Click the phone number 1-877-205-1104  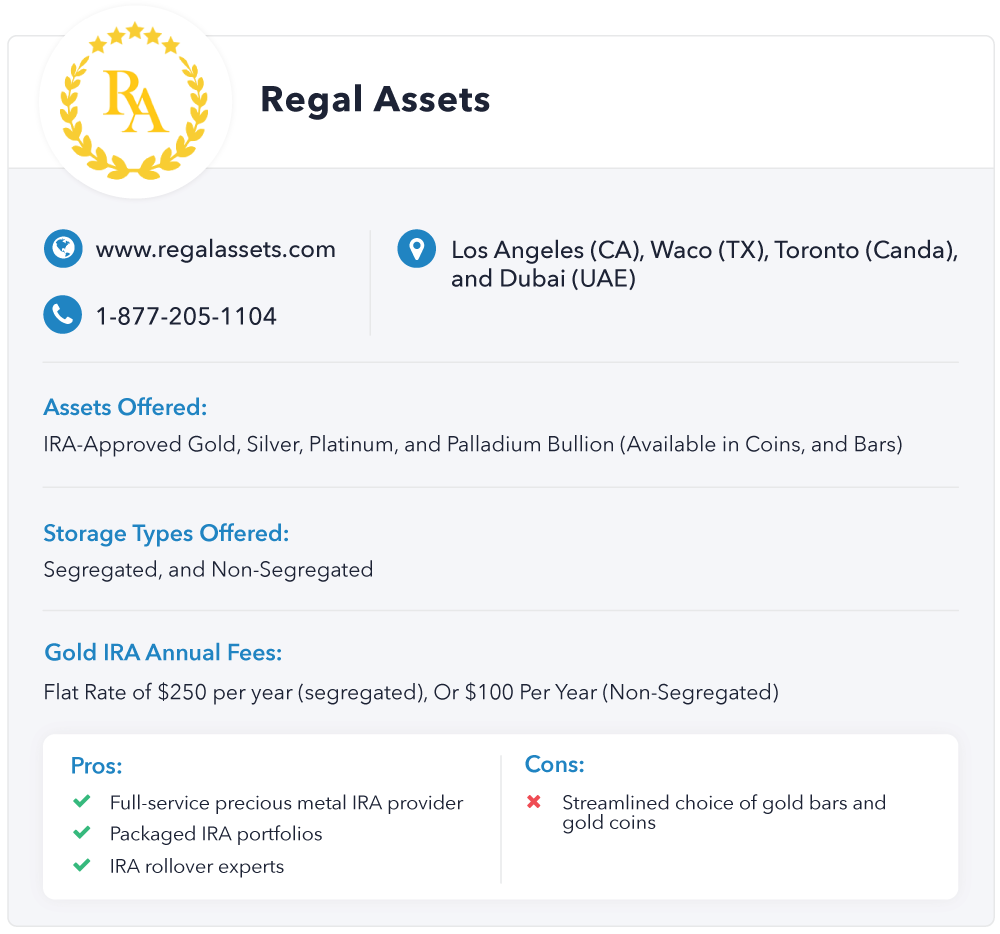click(x=186, y=316)
